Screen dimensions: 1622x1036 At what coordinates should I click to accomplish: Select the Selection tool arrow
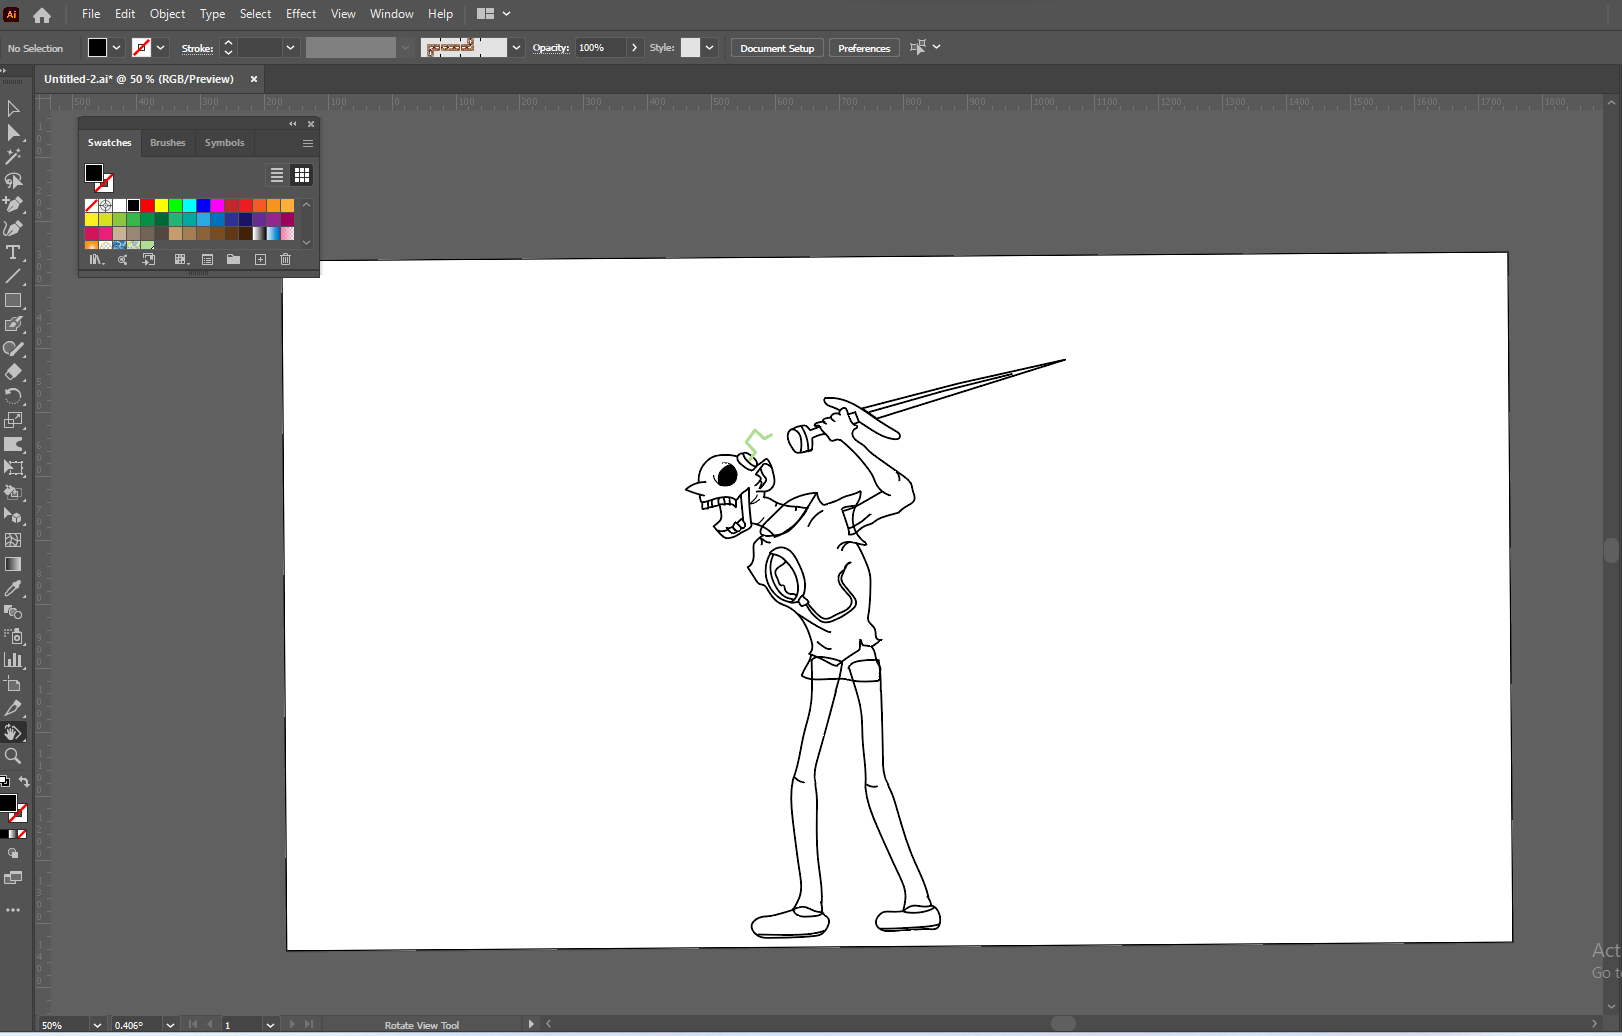pyautogui.click(x=13, y=108)
